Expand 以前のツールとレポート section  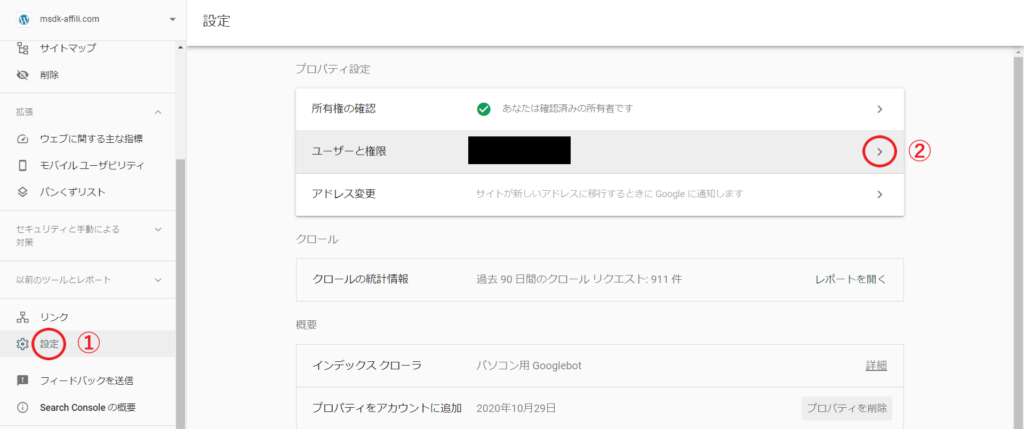[x=158, y=280]
